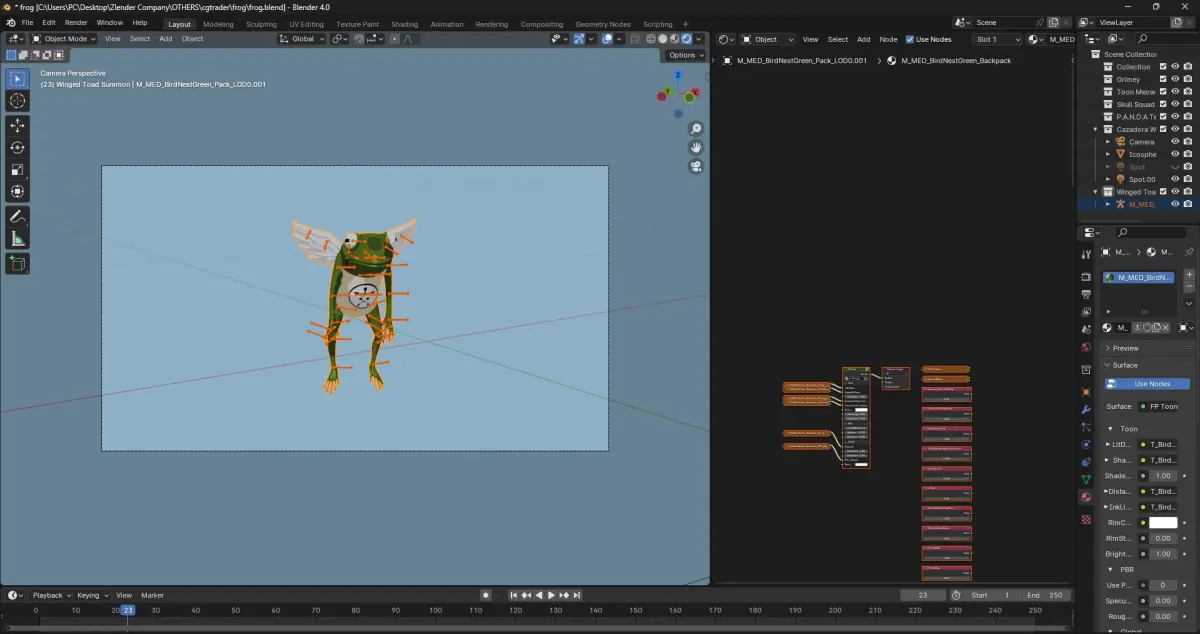Open the Slot 1 material slot dropdown
Screen dimensions: 1200x634
click(x=997, y=39)
